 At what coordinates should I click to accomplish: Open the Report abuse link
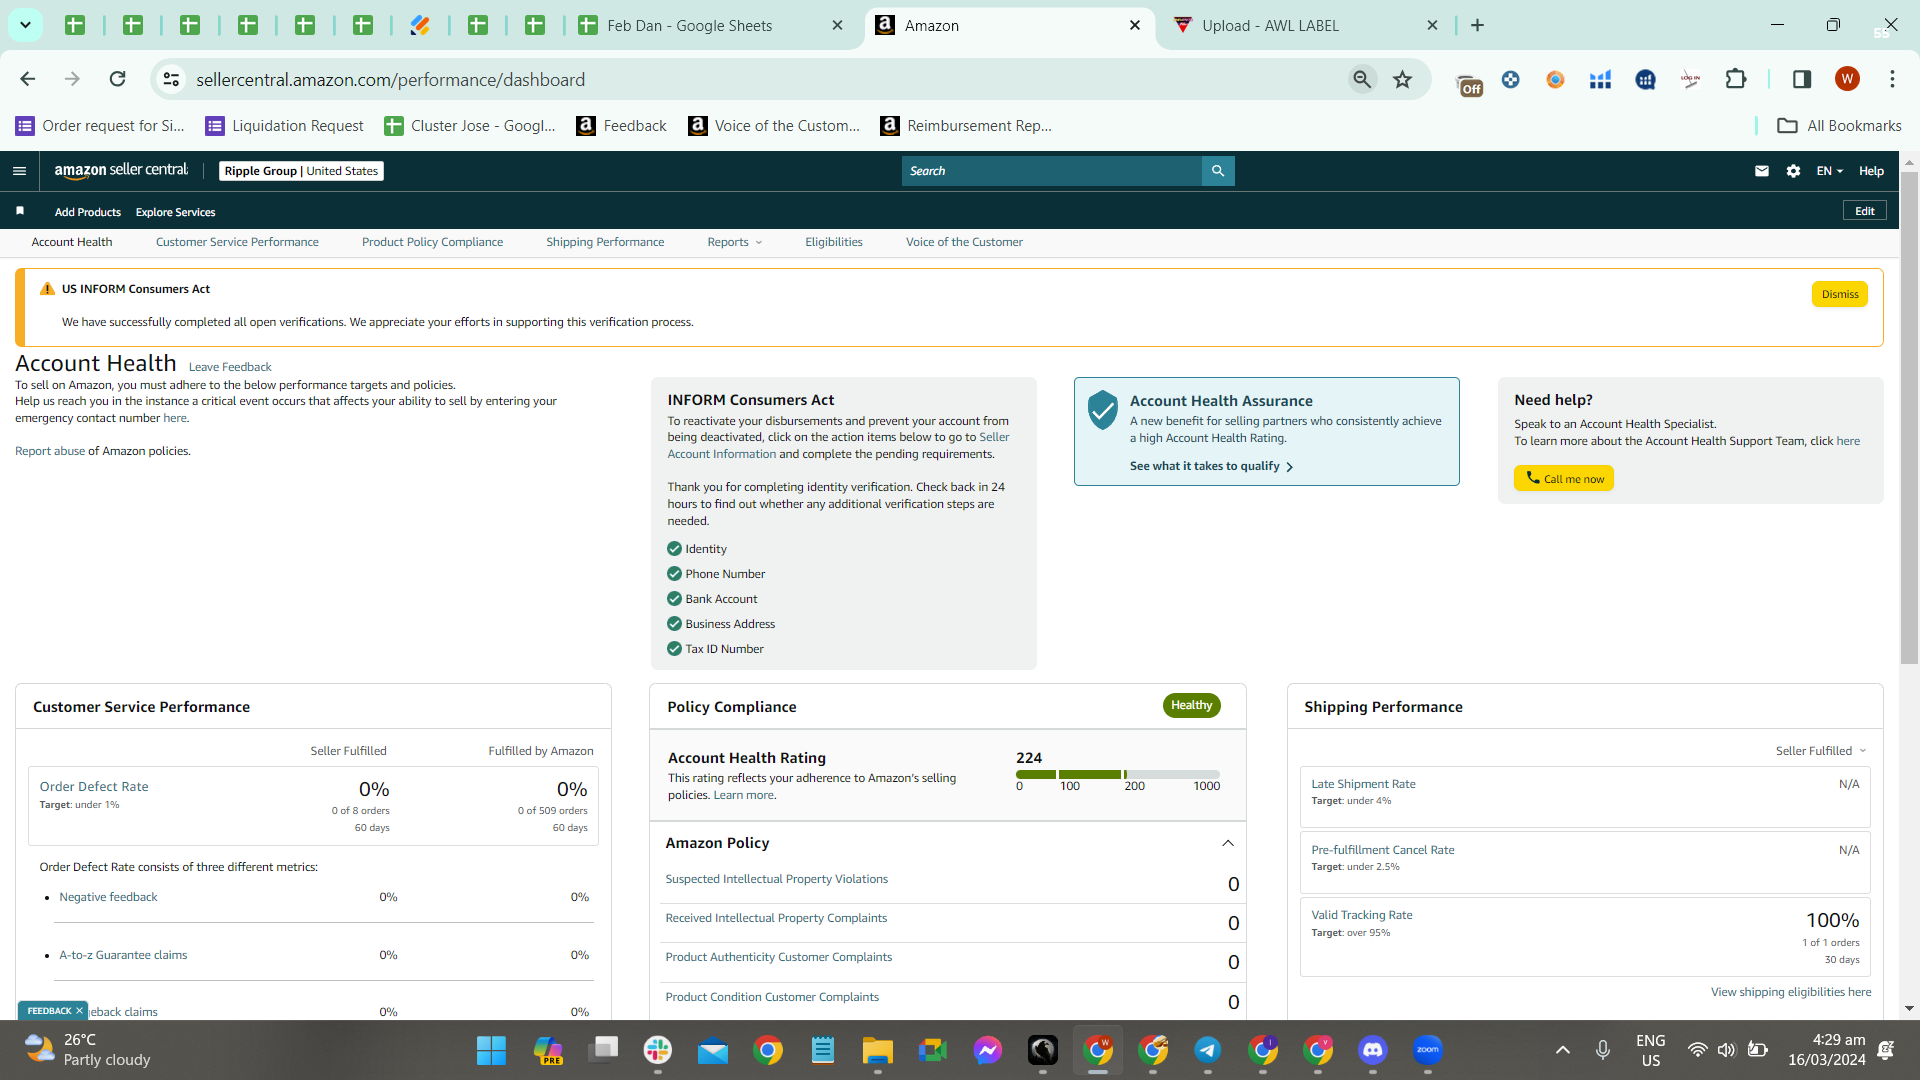coord(50,451)
